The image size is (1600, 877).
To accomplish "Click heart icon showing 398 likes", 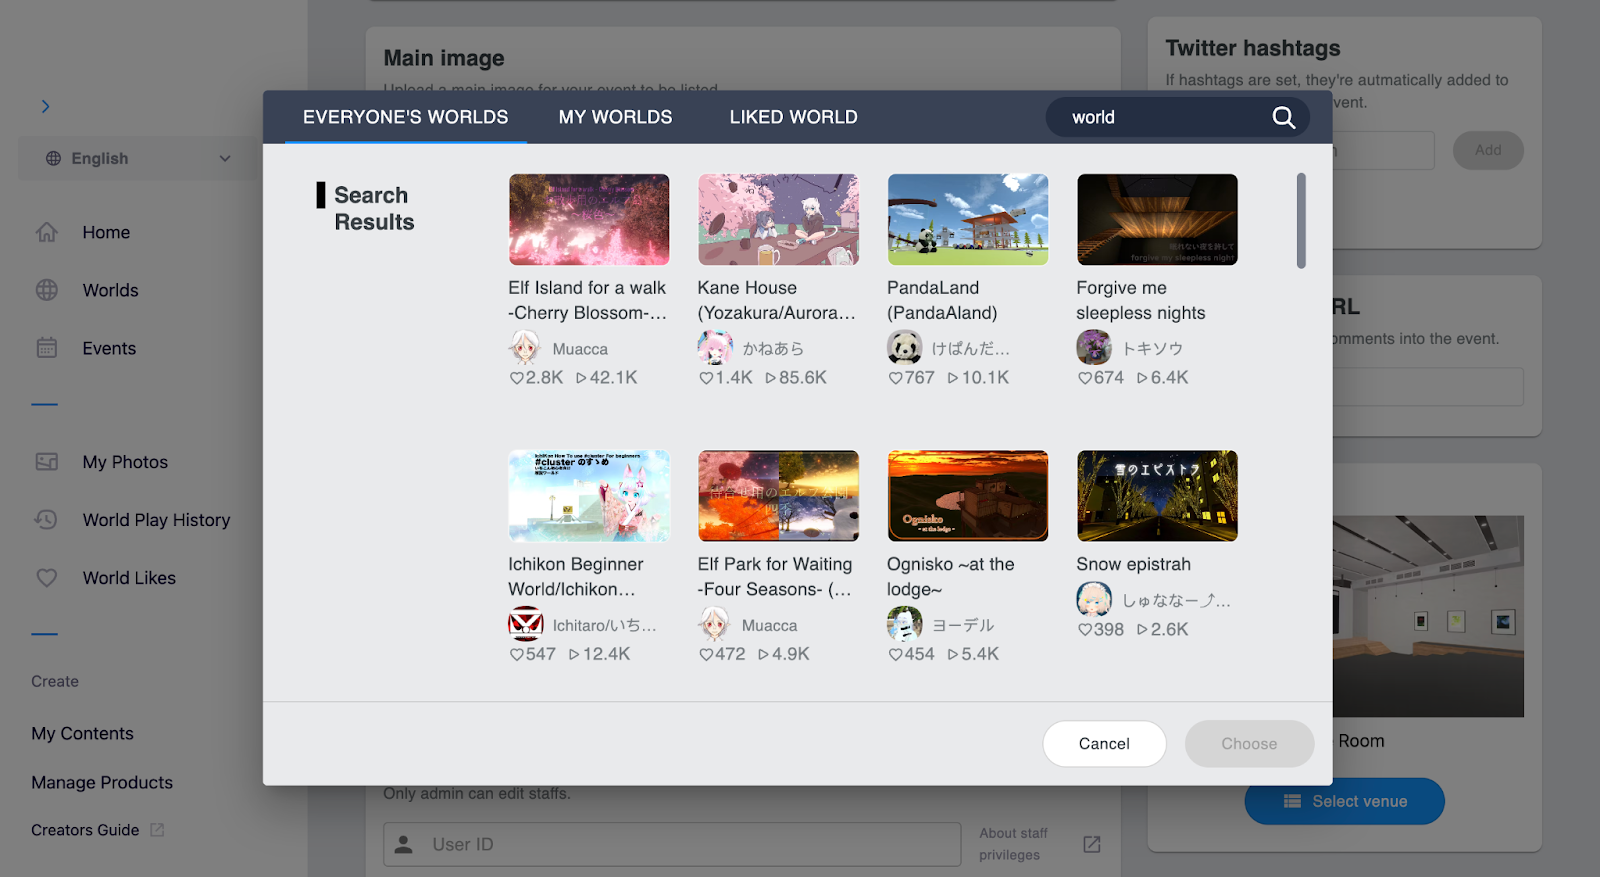I will click(1085, 630).
